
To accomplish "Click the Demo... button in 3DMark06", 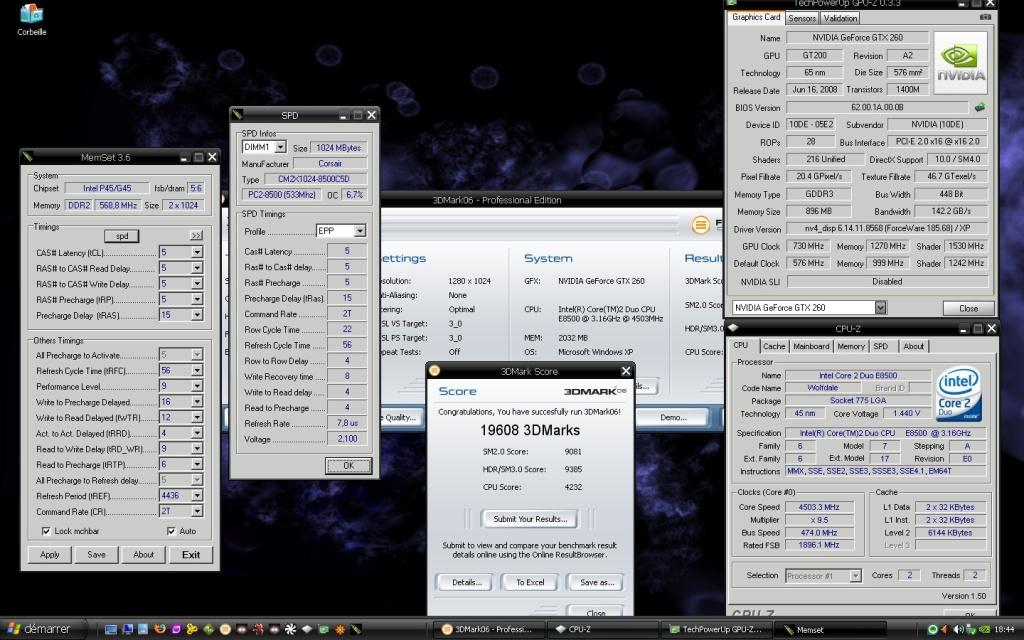I will (673, 417).
